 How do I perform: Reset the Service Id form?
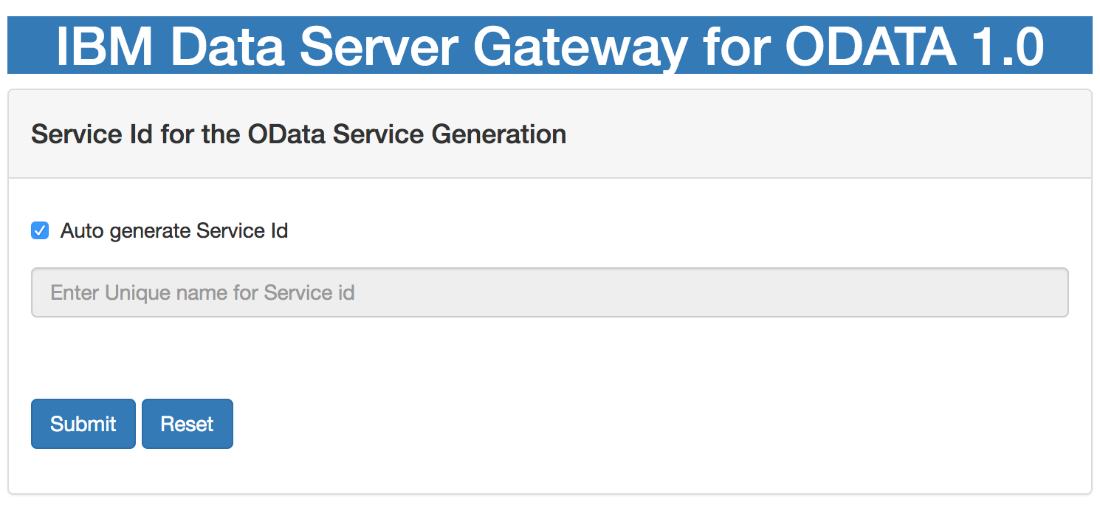187,424
